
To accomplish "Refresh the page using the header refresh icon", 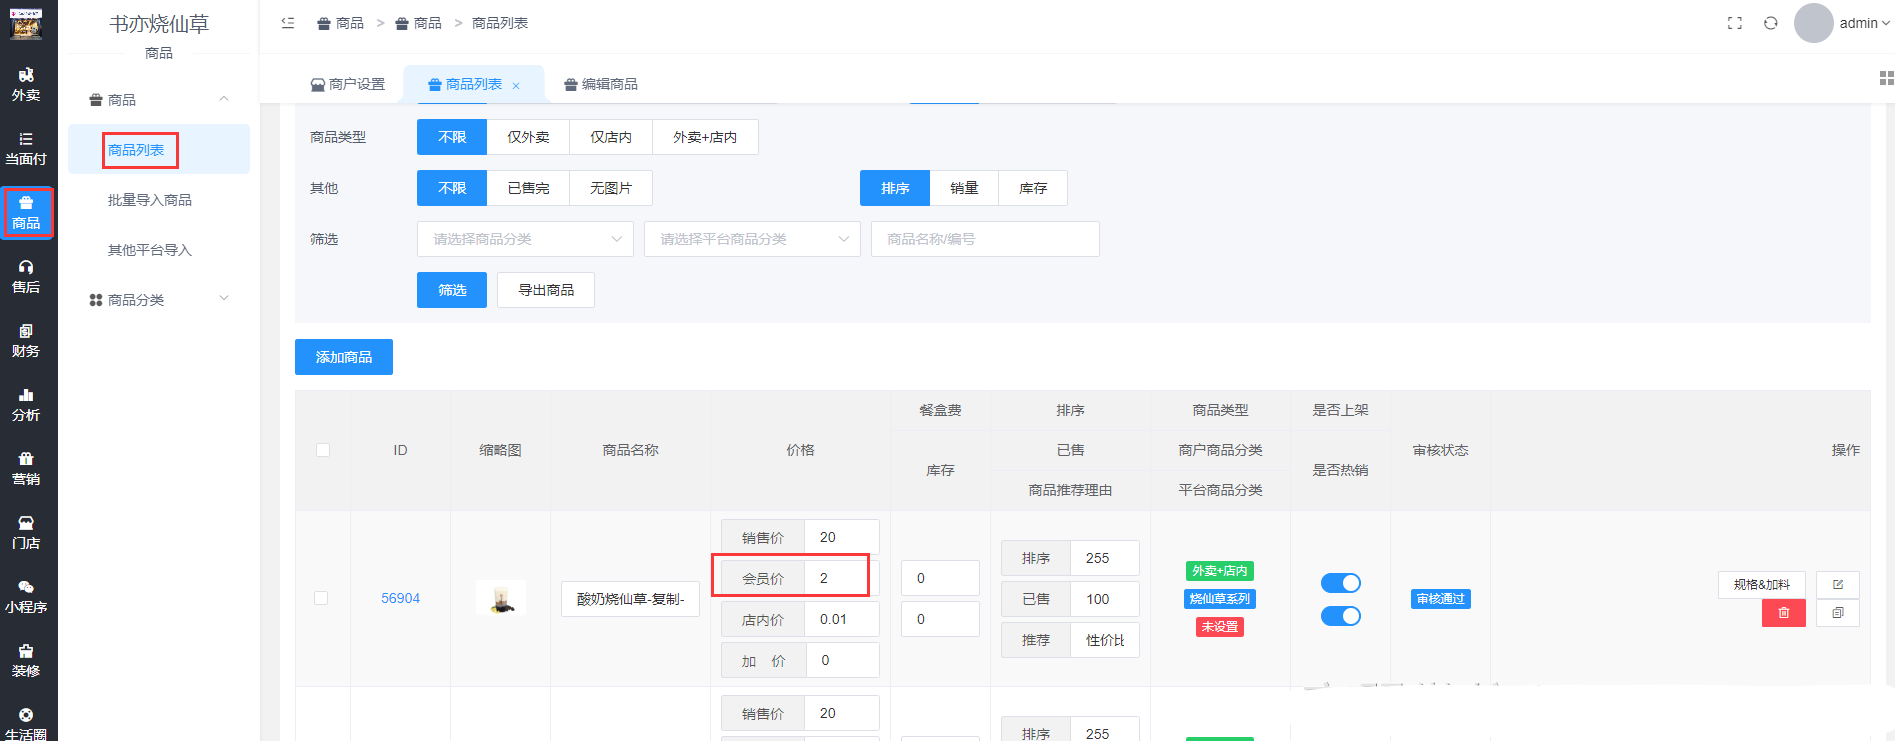I will point(1771,23).
